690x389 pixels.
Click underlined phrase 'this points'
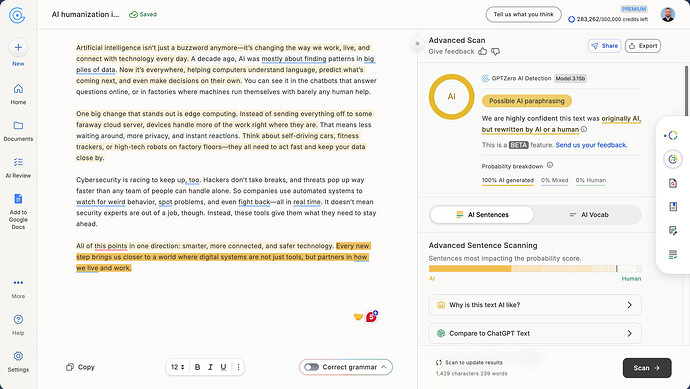coord(111,246)
